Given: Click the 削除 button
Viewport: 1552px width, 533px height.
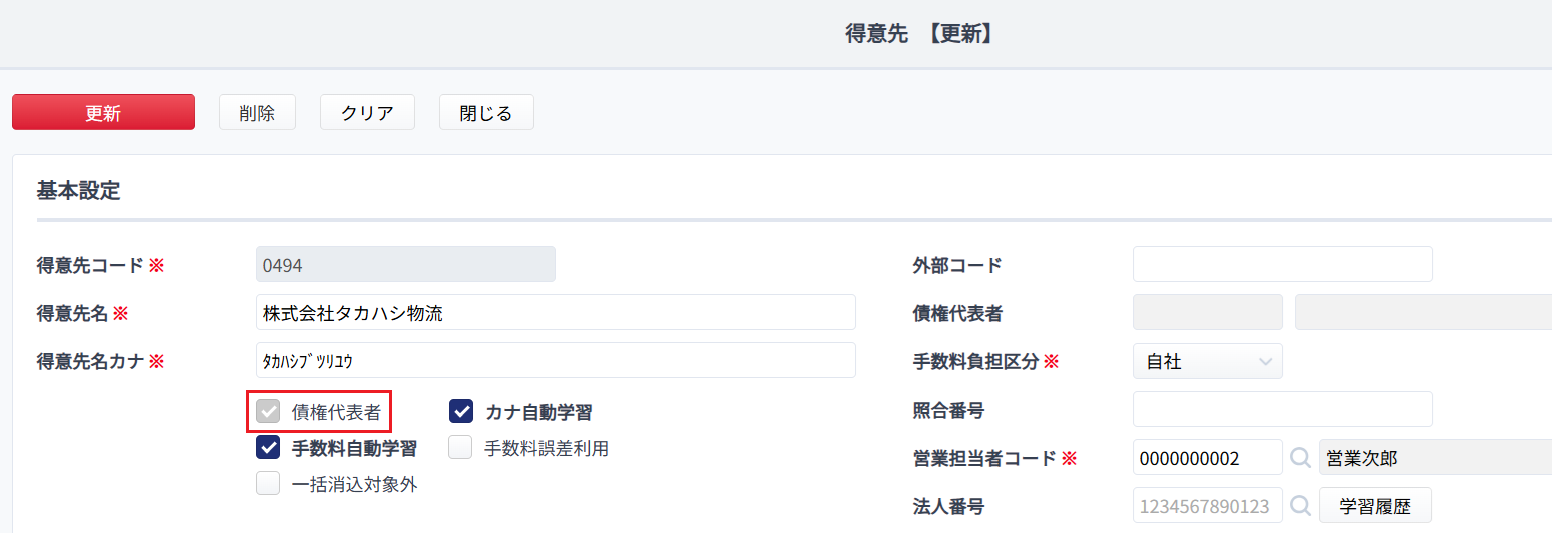Looking at the screenshot, I should click(258, 113).
